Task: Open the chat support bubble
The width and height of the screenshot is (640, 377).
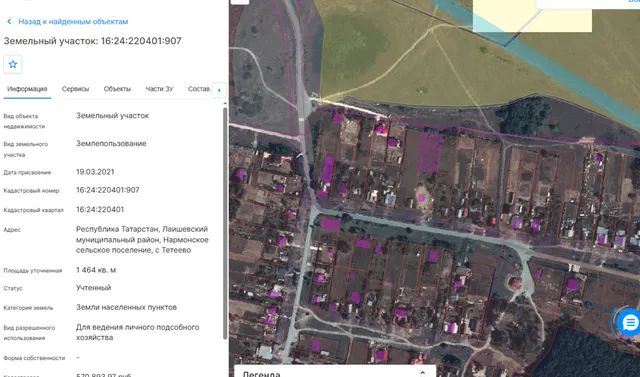Action: 630,323
